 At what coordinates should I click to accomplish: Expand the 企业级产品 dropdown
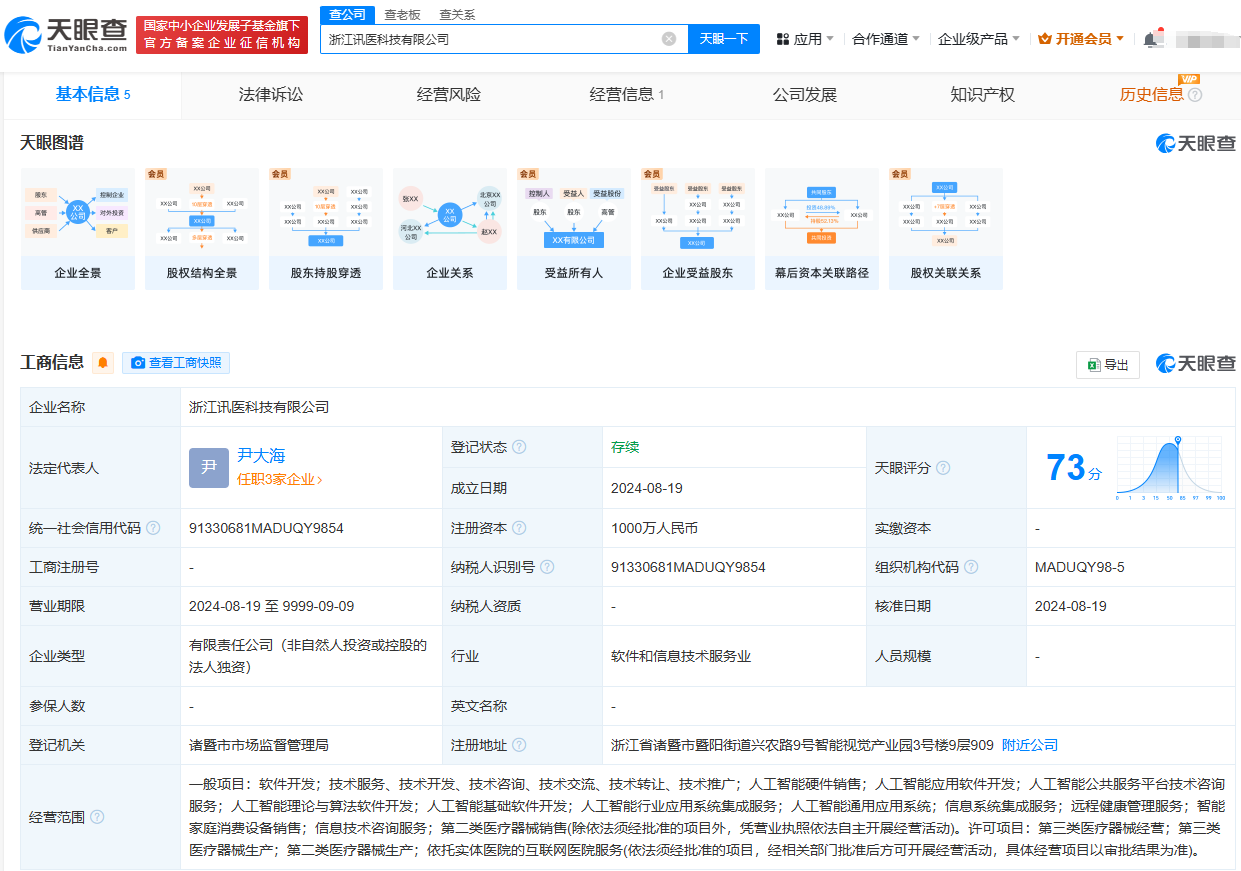[x=978, y=39]
